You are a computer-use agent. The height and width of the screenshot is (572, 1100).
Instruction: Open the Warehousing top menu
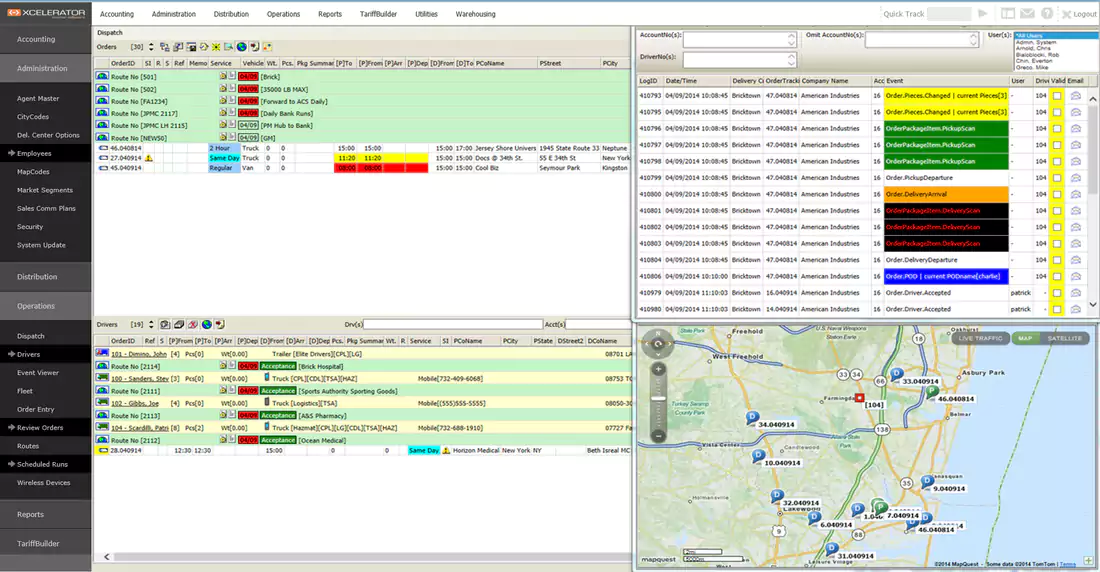475,15
